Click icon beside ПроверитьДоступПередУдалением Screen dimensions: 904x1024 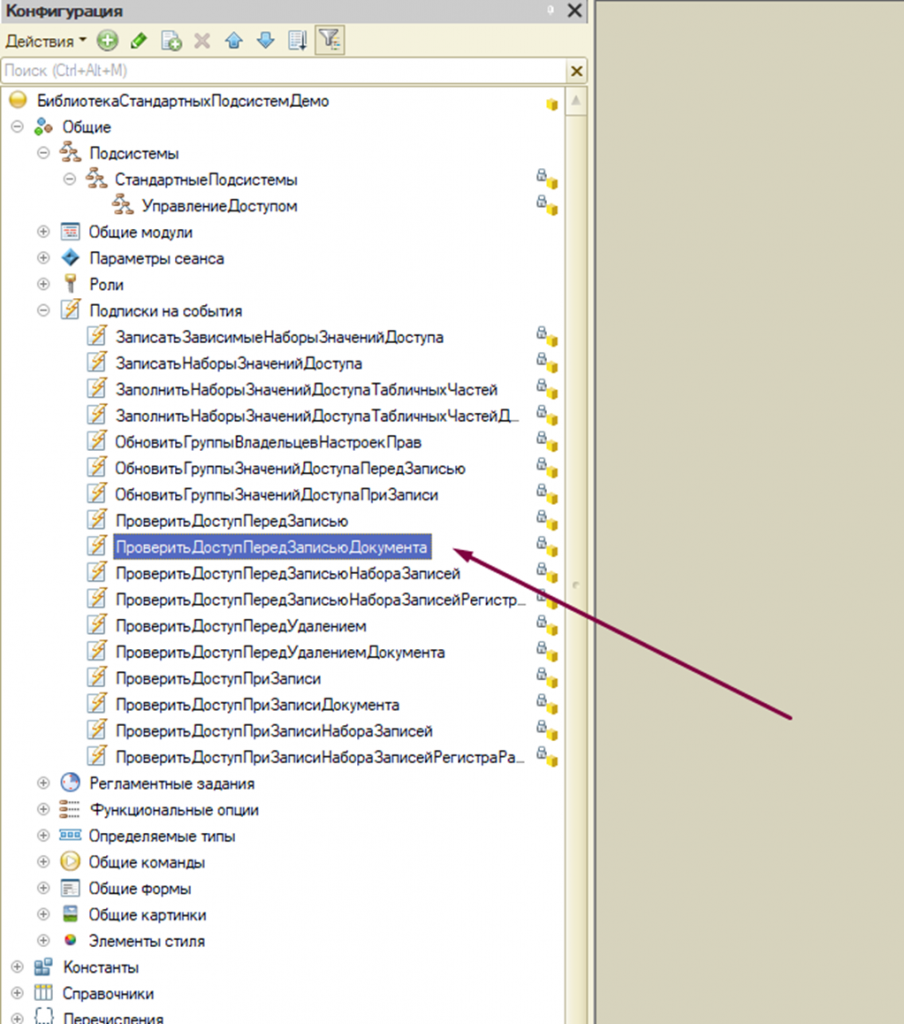pos(97,625)
